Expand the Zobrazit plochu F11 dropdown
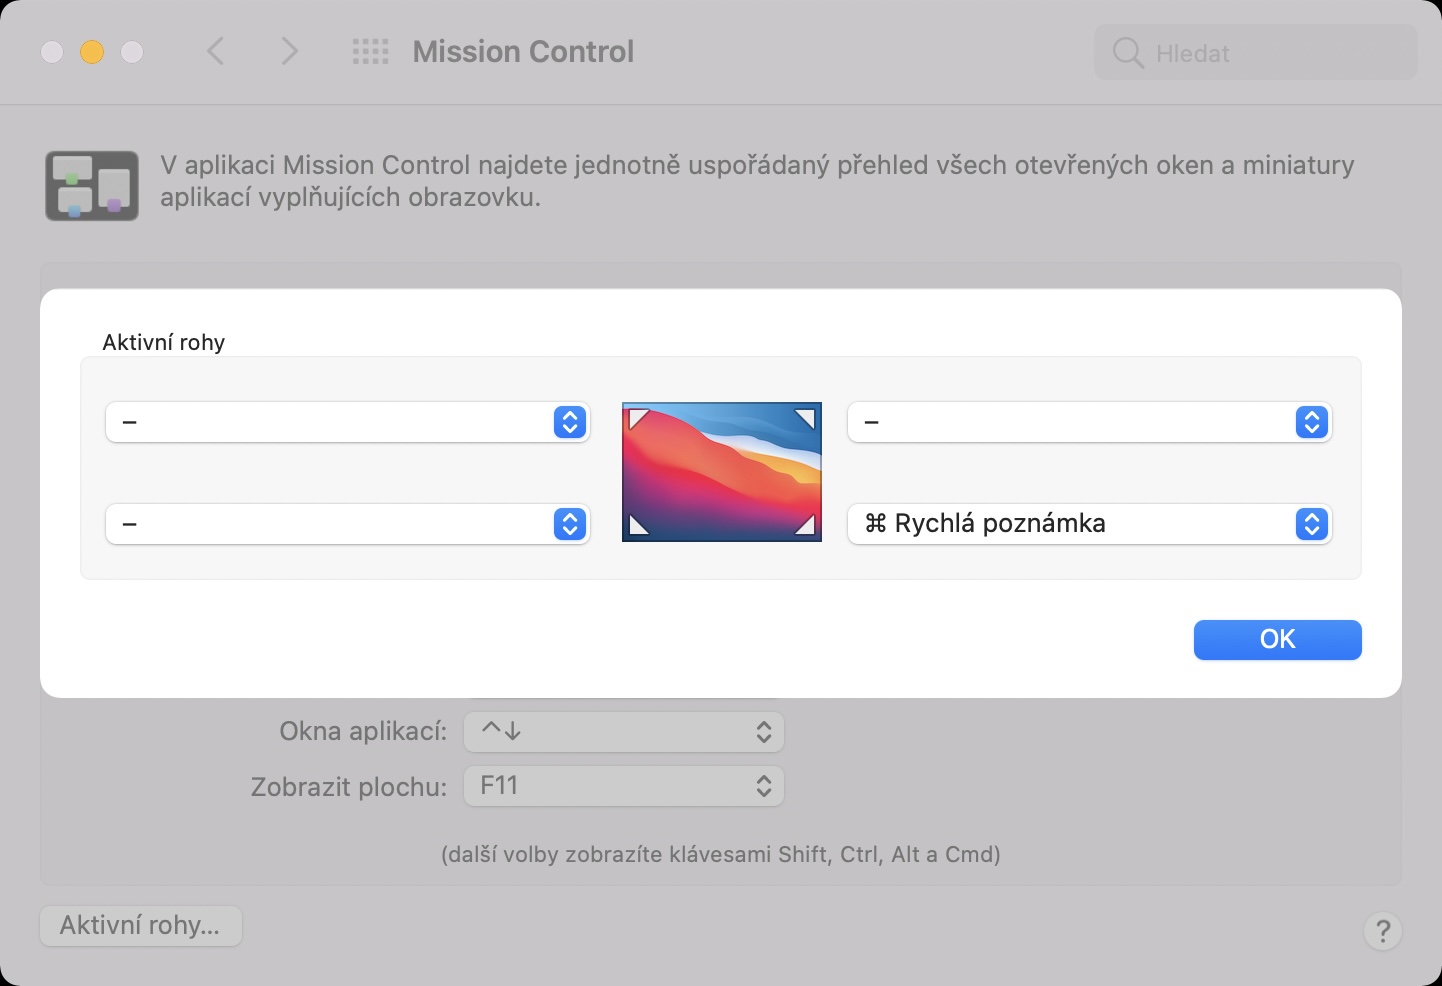 (x=623, y=786)
